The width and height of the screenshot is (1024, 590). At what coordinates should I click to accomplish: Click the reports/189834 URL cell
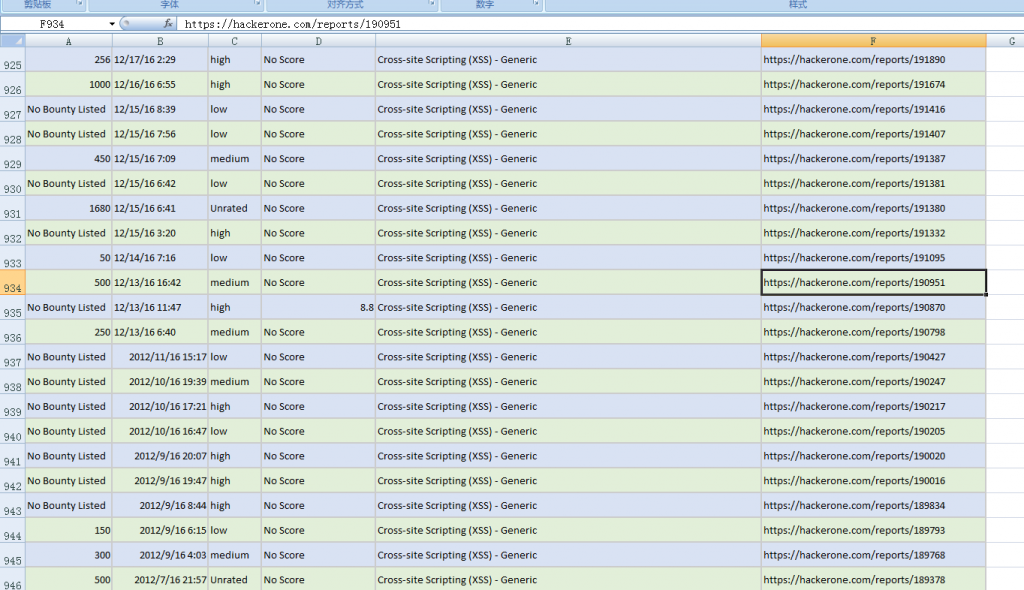pyautogui.click(x=873, y=506)
